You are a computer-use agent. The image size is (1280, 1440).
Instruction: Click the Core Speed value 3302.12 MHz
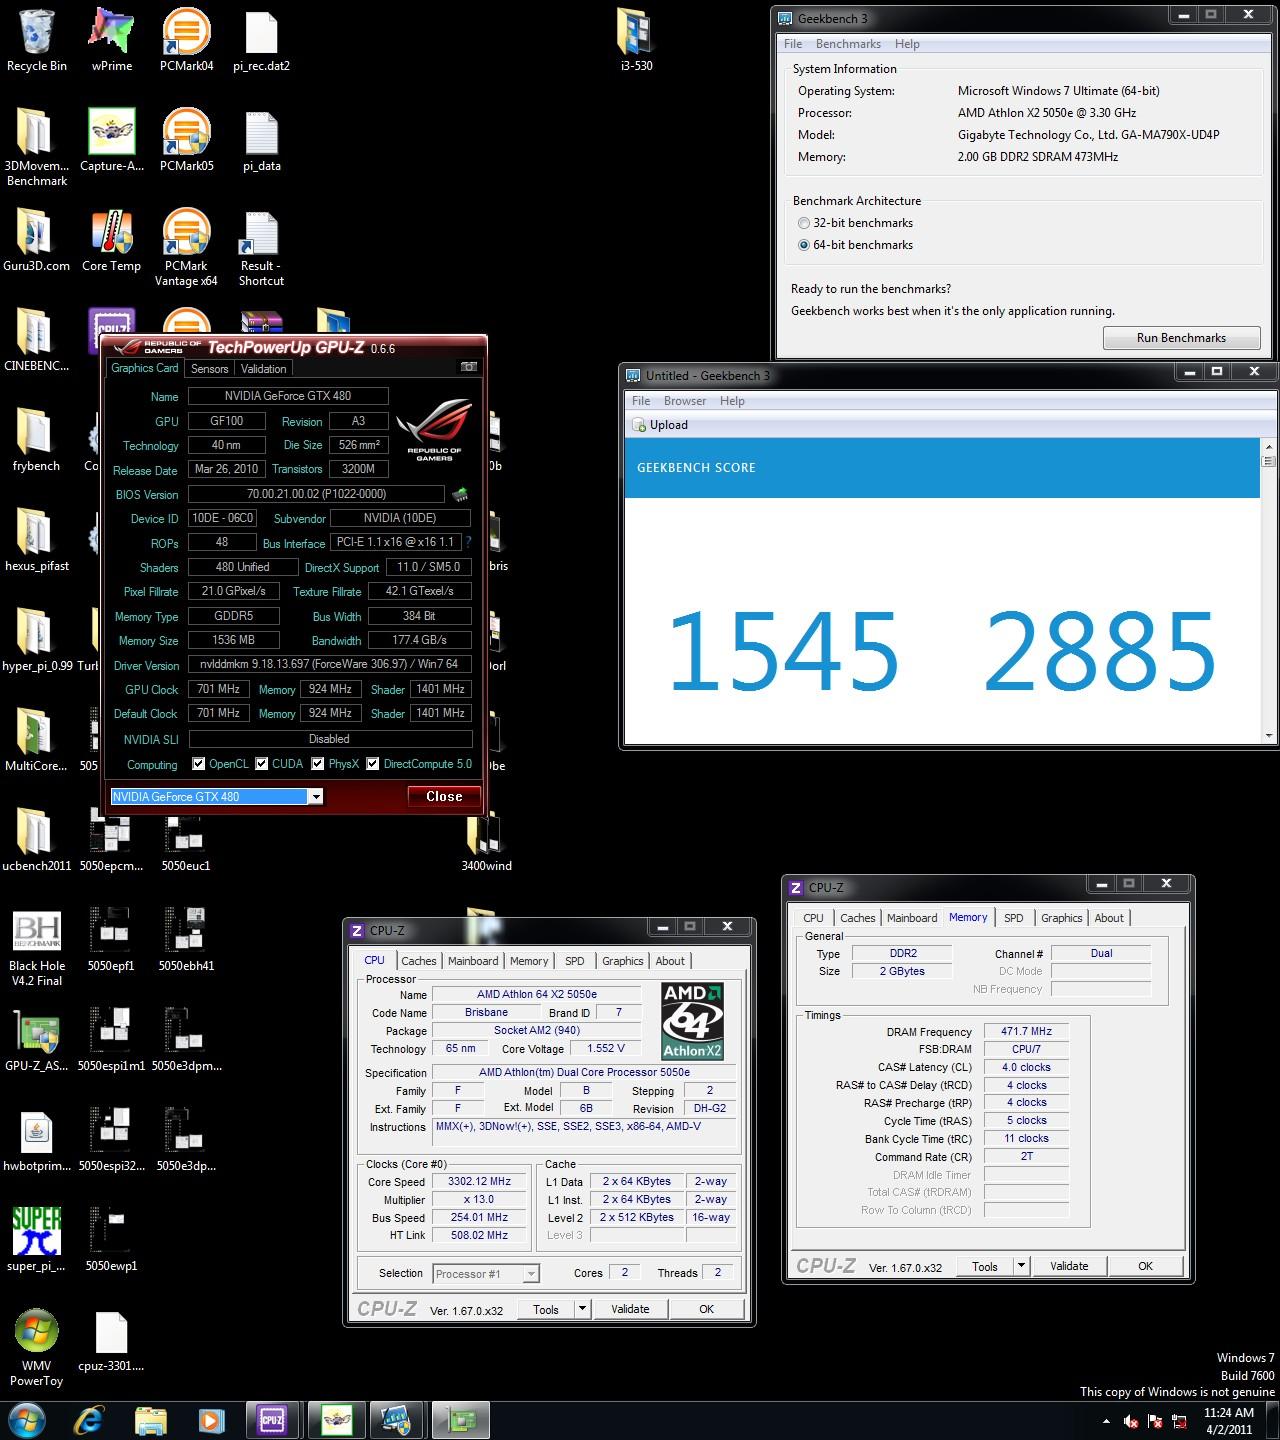point(481,1181)
